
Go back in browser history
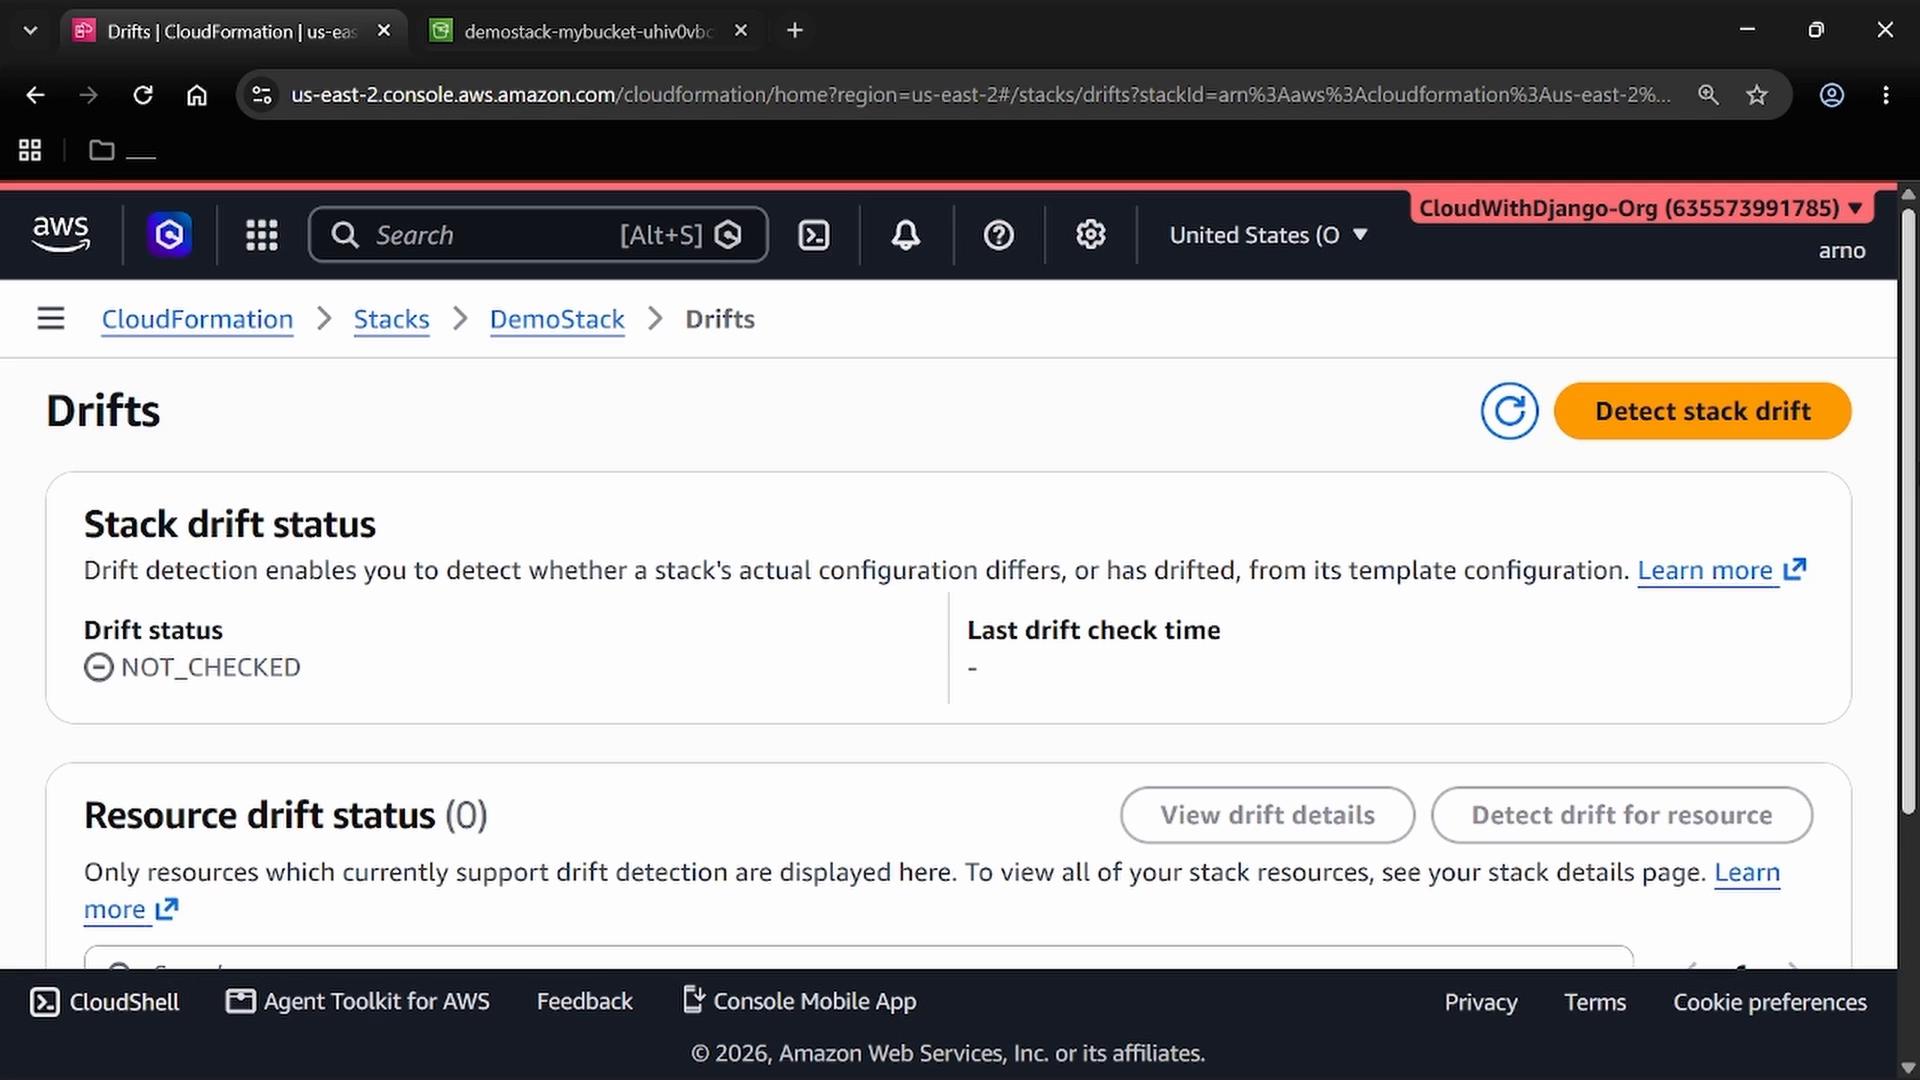point(35,95)
